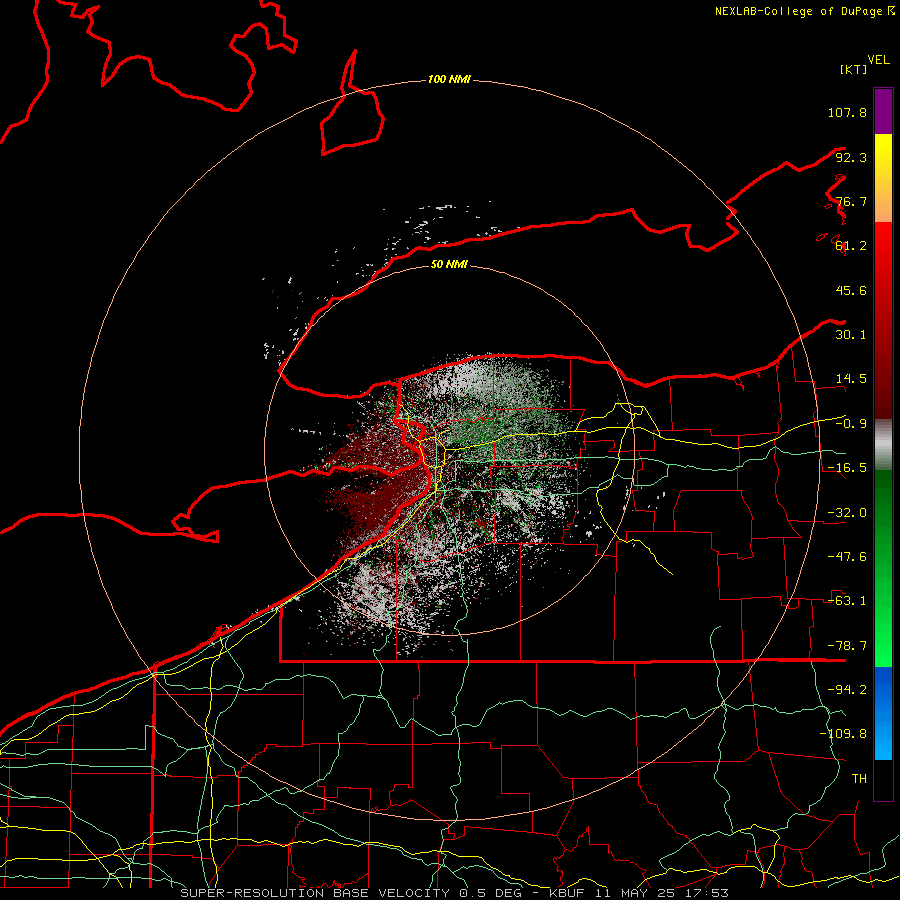Click the -78.7 velocity scale value

(847, 646)
